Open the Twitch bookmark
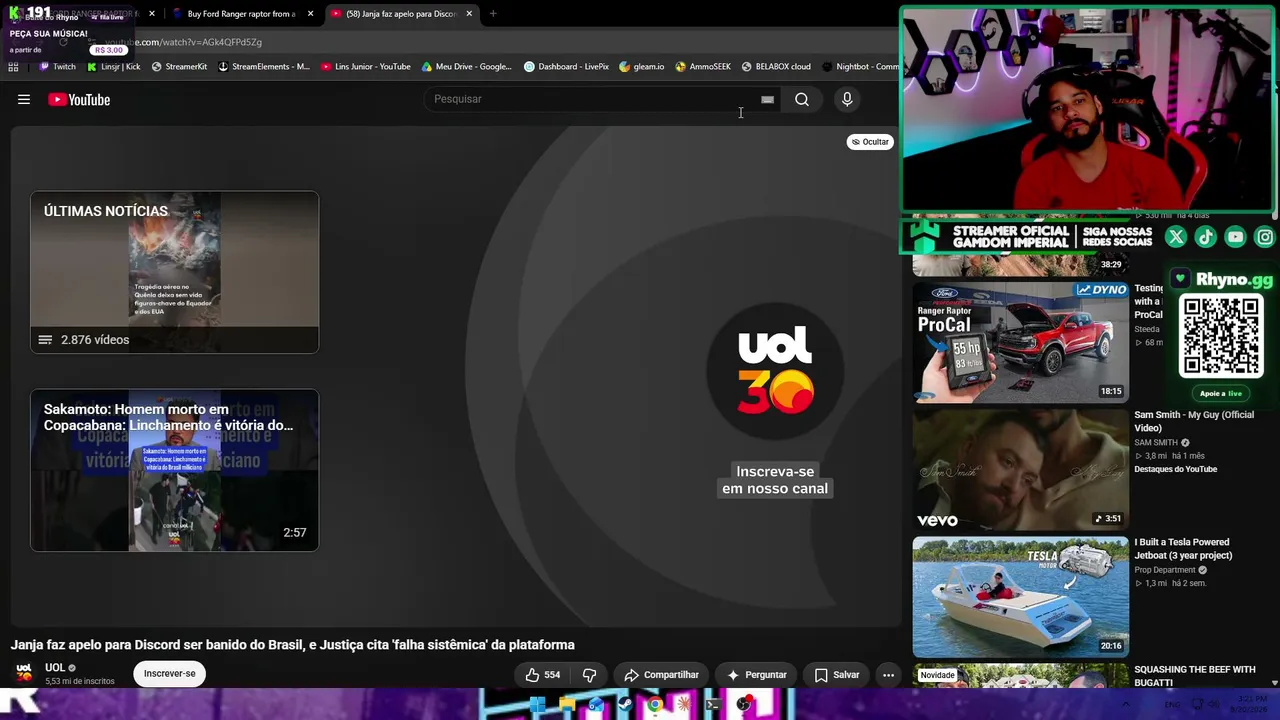 tap(57, 67)
